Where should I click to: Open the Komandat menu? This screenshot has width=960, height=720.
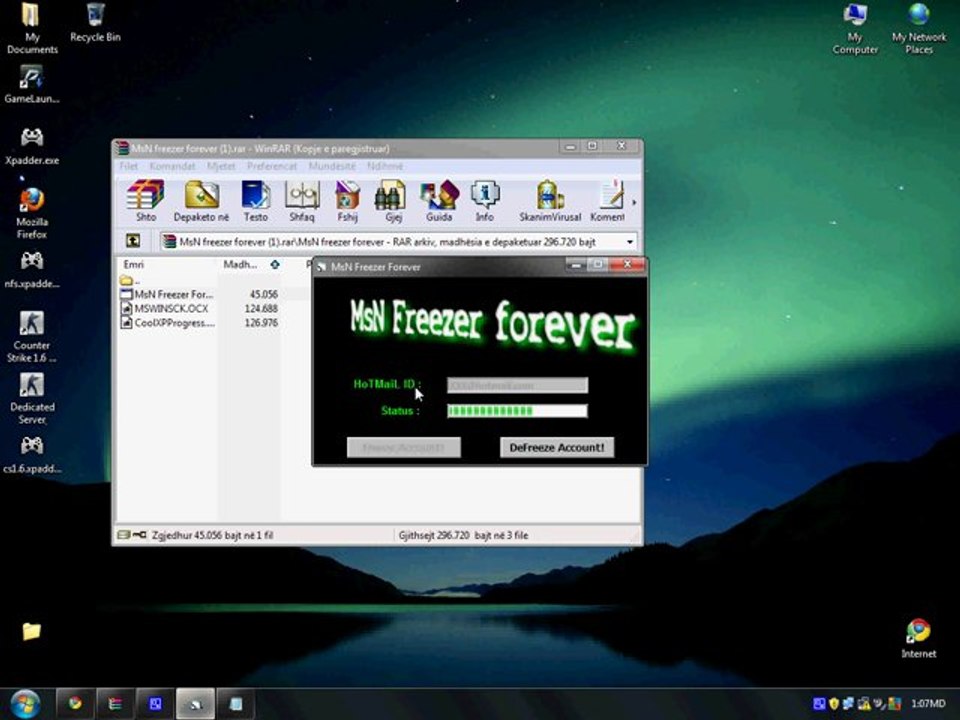coord(172,166)
